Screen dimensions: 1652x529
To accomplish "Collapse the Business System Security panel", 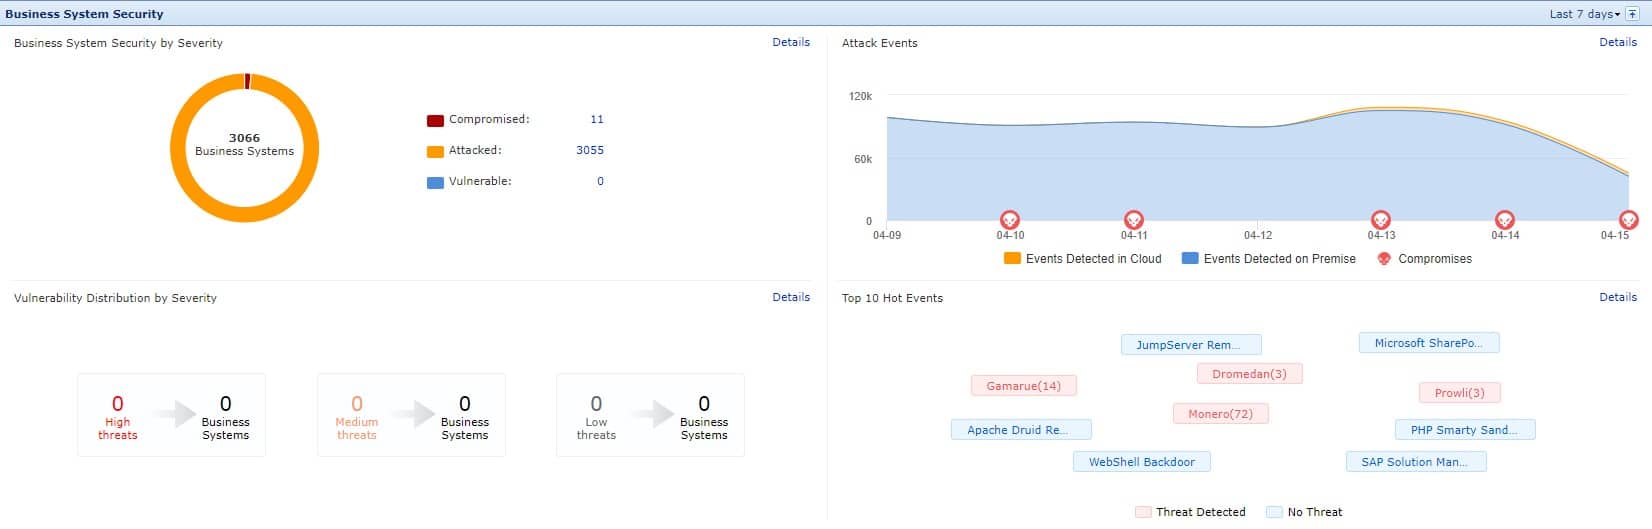I will click(x=1633, y=14).
